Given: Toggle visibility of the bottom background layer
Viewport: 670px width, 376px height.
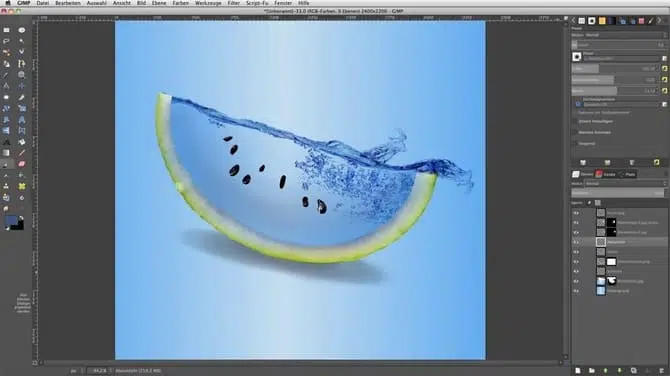Looking at the screenshot, I should [x=576, y=291].
